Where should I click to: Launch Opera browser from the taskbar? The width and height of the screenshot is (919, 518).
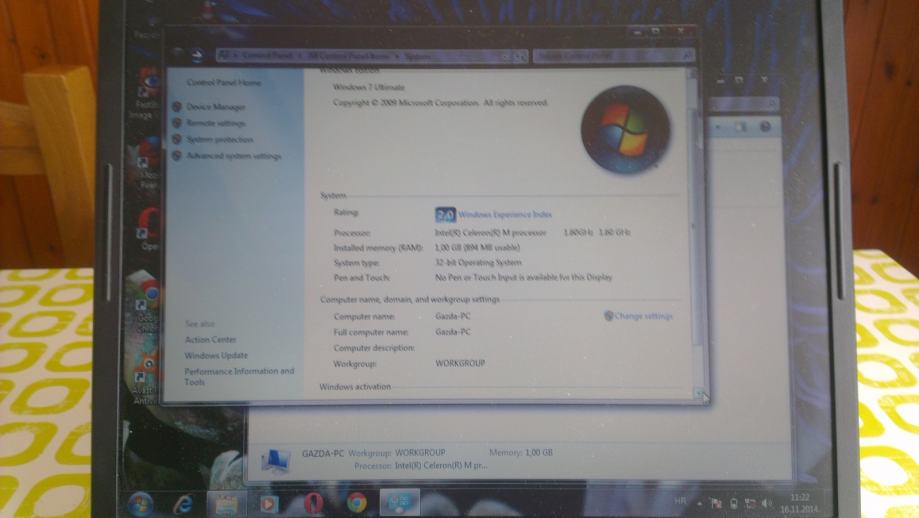(314, 504)
